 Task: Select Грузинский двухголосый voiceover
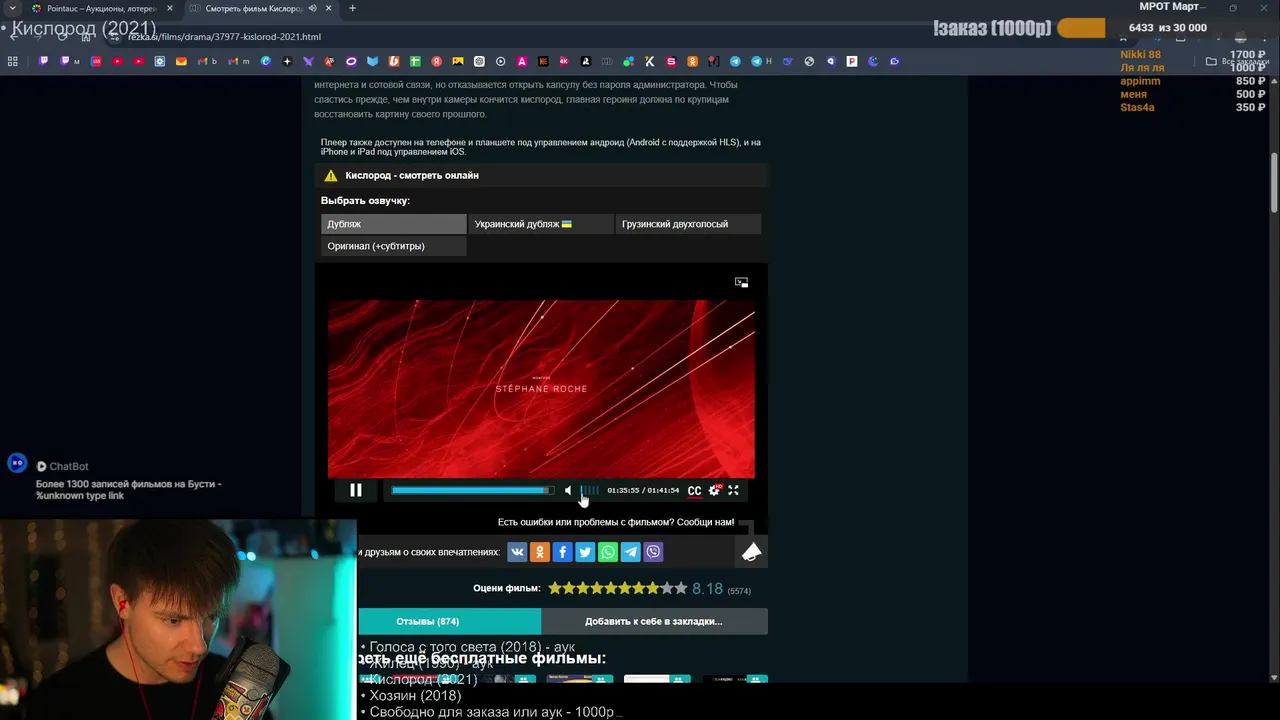(x=688, y=224)
